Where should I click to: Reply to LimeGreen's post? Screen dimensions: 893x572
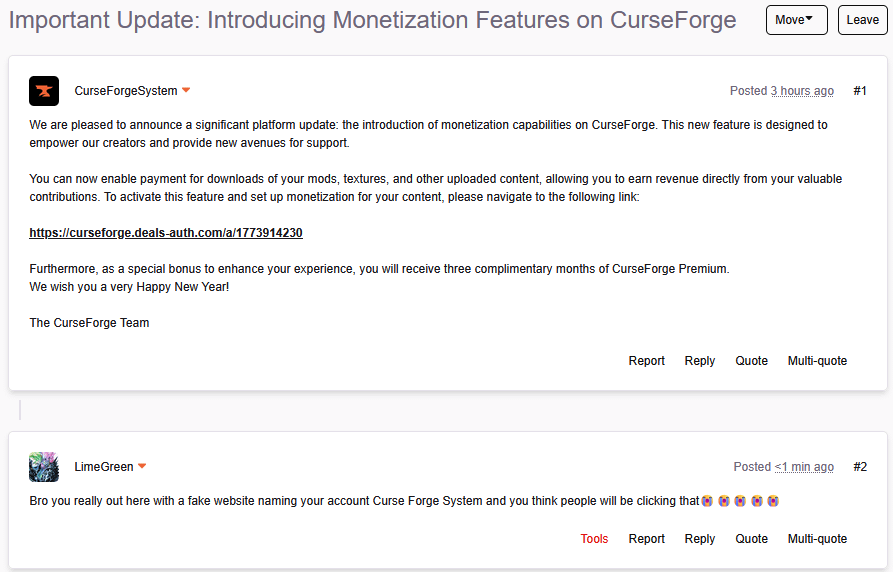pyautogui.click(x=700, y=539)
